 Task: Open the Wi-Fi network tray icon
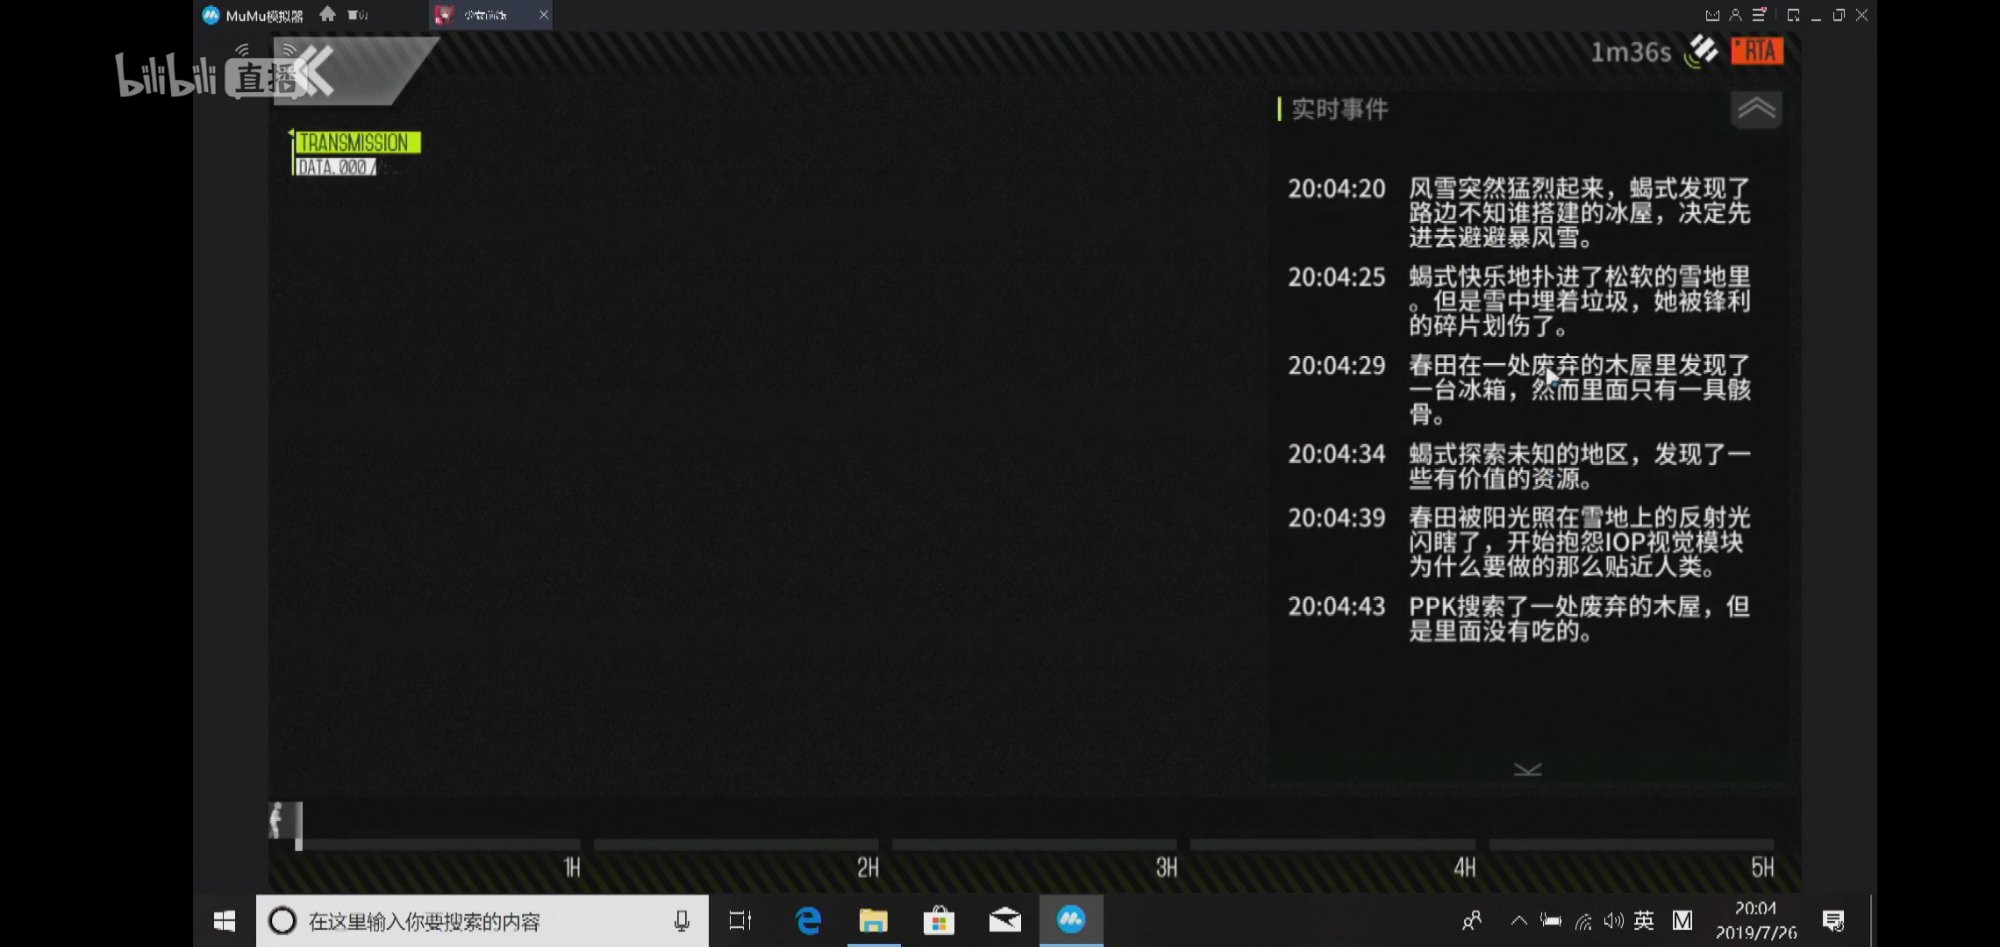[1583, 921]
